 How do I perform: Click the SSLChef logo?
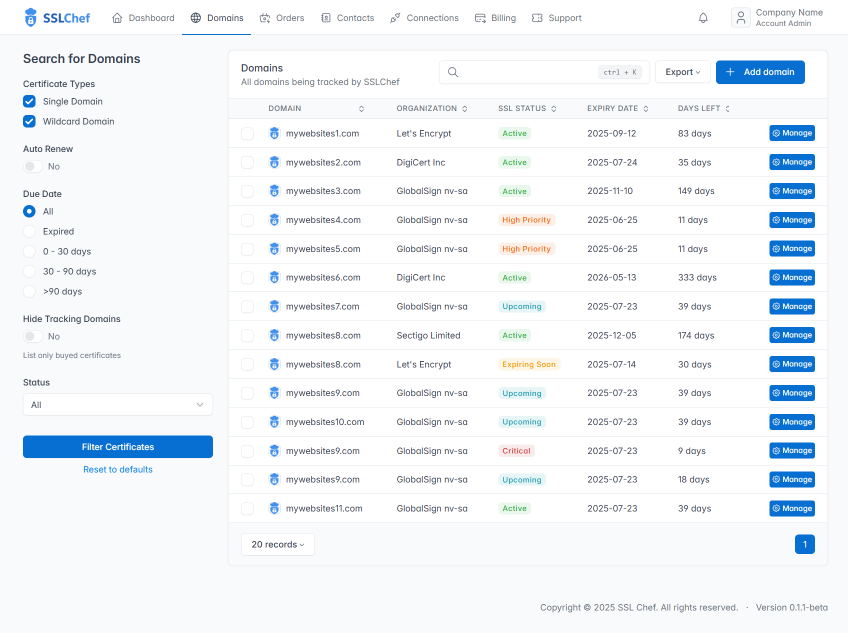(x=57, y=18)
